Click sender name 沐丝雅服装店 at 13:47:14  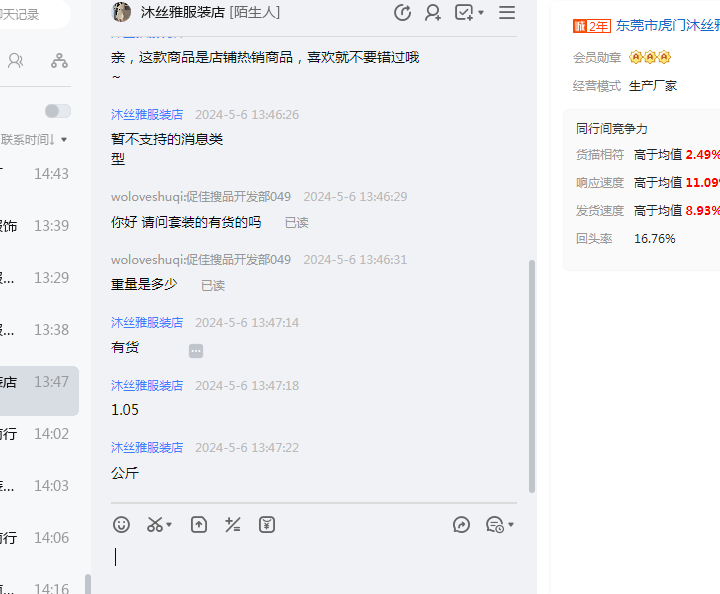[147, 323]
